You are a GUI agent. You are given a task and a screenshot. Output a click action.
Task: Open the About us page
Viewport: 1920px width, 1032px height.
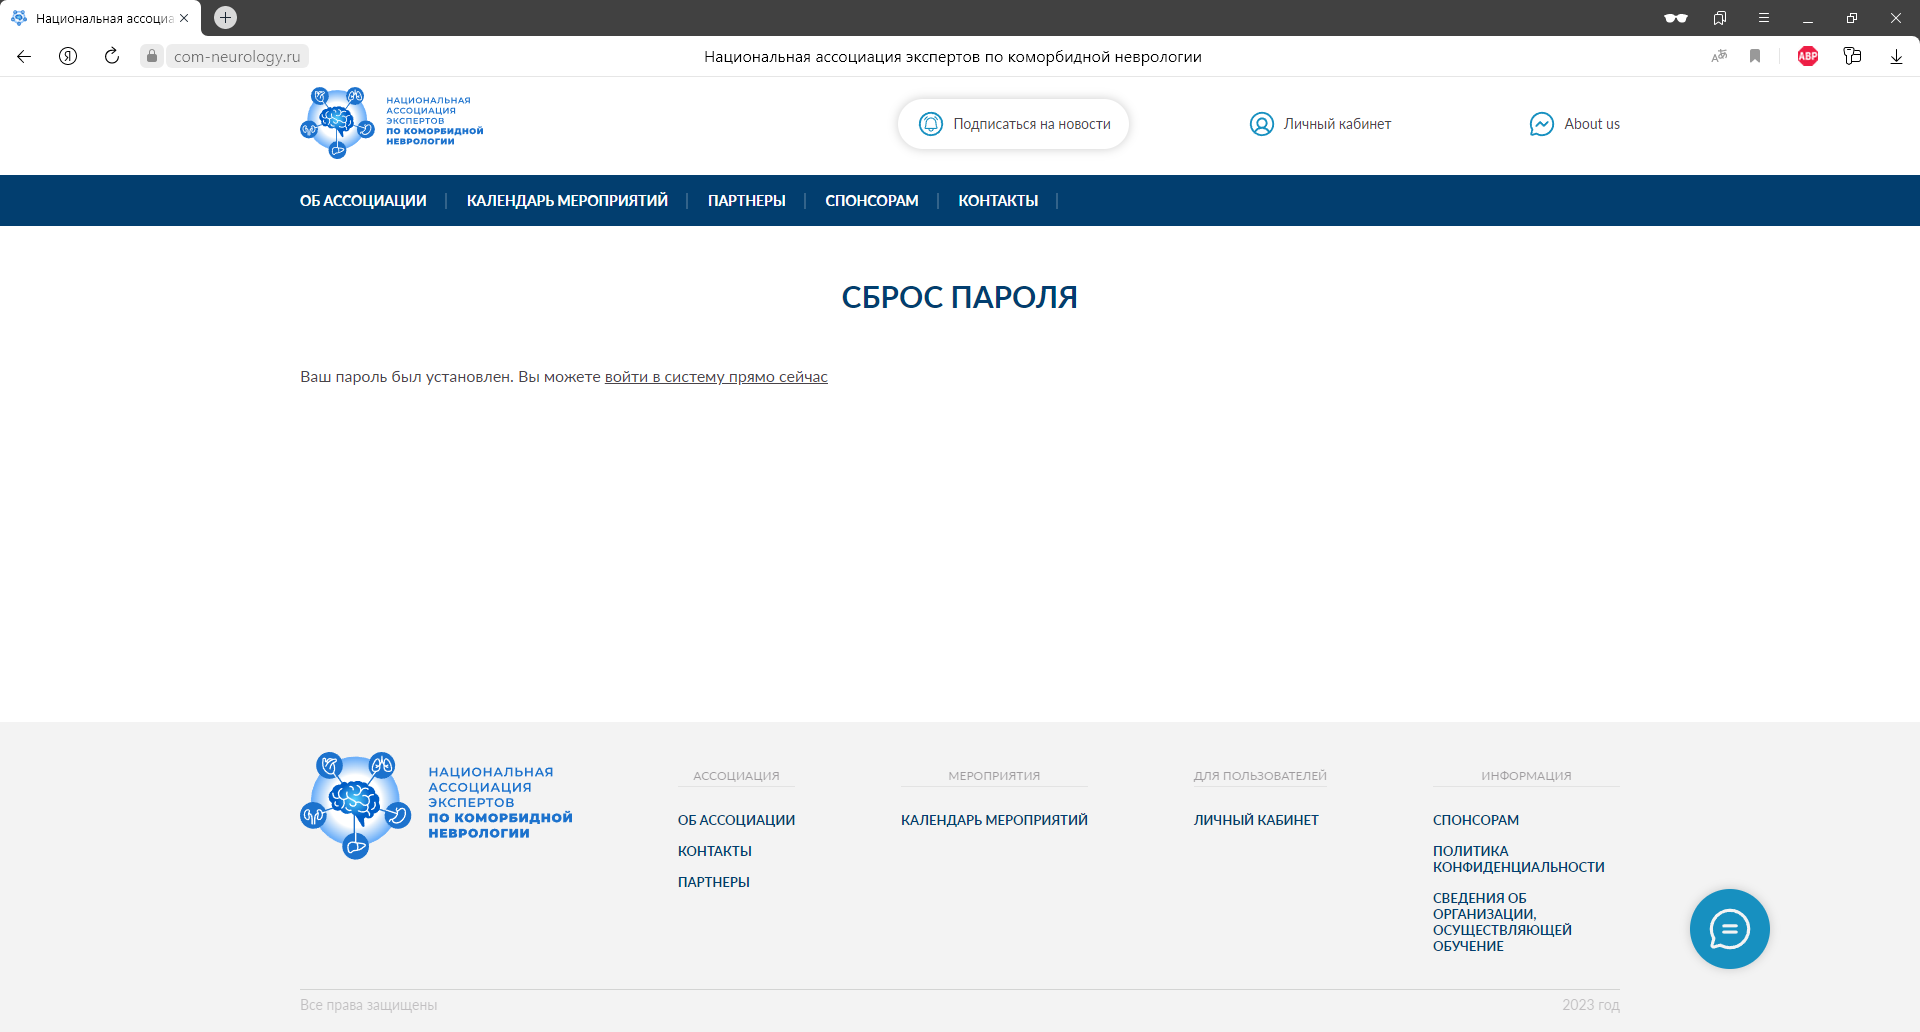[x=1575, y=124]
